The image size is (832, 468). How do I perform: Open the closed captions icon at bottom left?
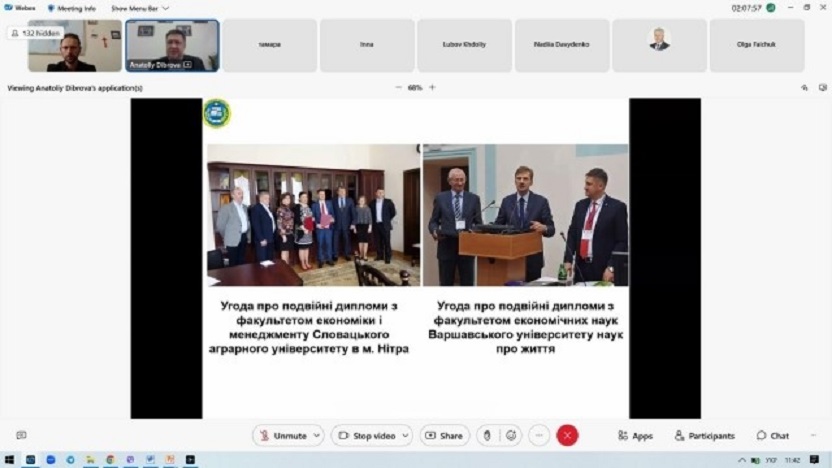[x=21, y=435]
